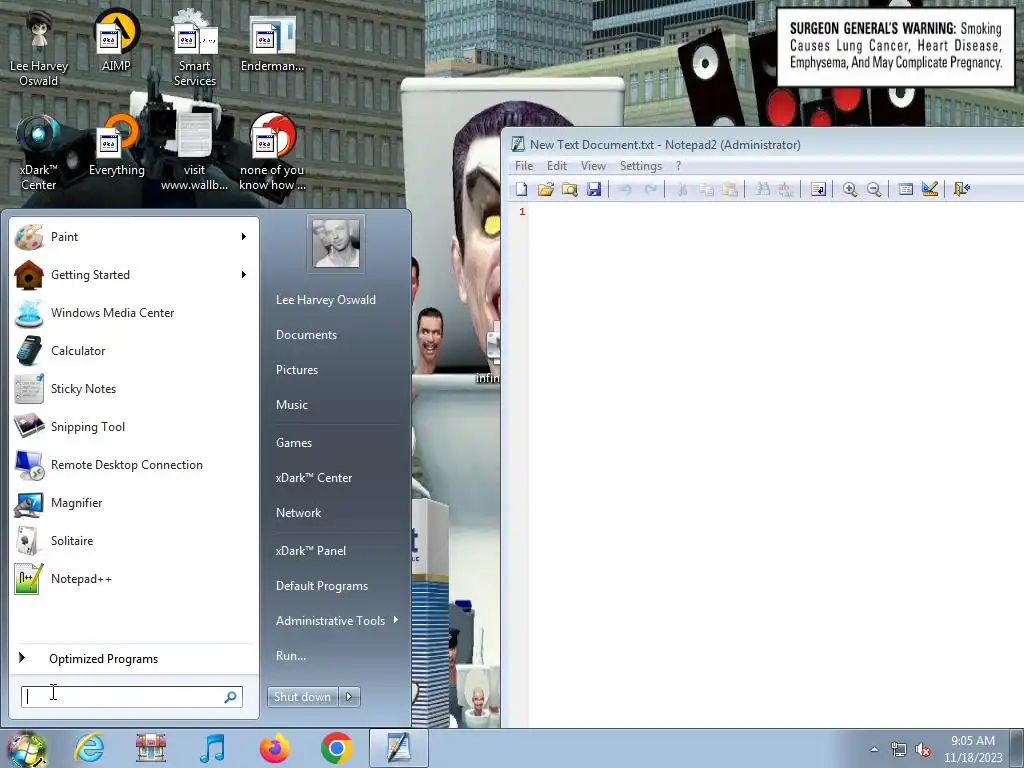The width and height of the screenshot is (1024, 768).
Task: Click the customize schemes icon in Notepad2
Action: coord(930,189)
